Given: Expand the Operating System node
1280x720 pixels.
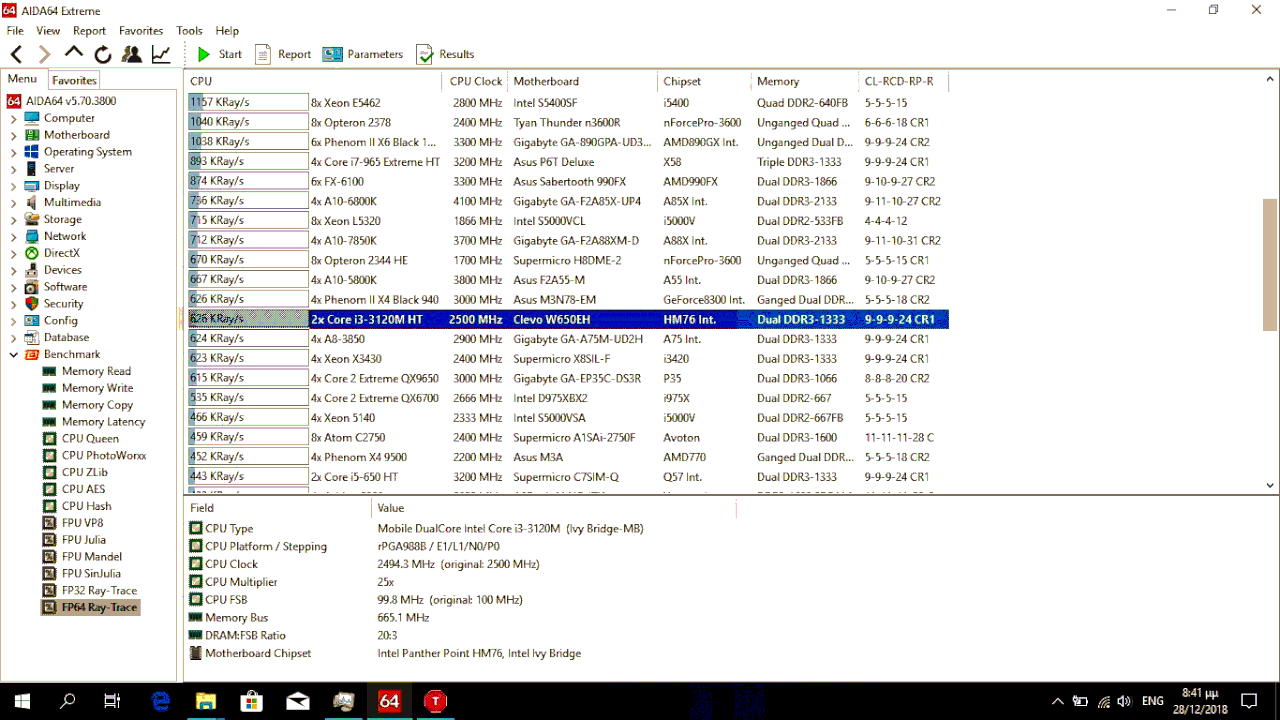Looking at the screenshot, I should point(14,152).
